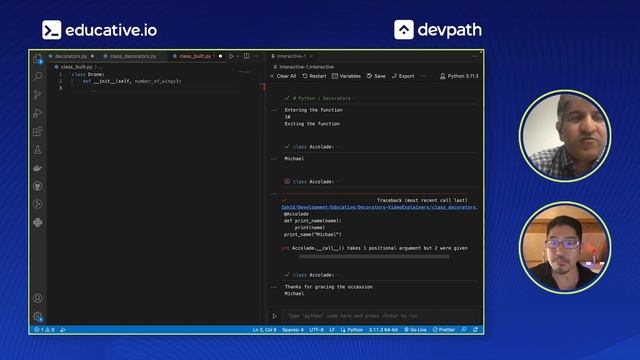The height and width of the screenshot is (360, 640).
Task: Split the editor to the right
Action: (247, 56)
